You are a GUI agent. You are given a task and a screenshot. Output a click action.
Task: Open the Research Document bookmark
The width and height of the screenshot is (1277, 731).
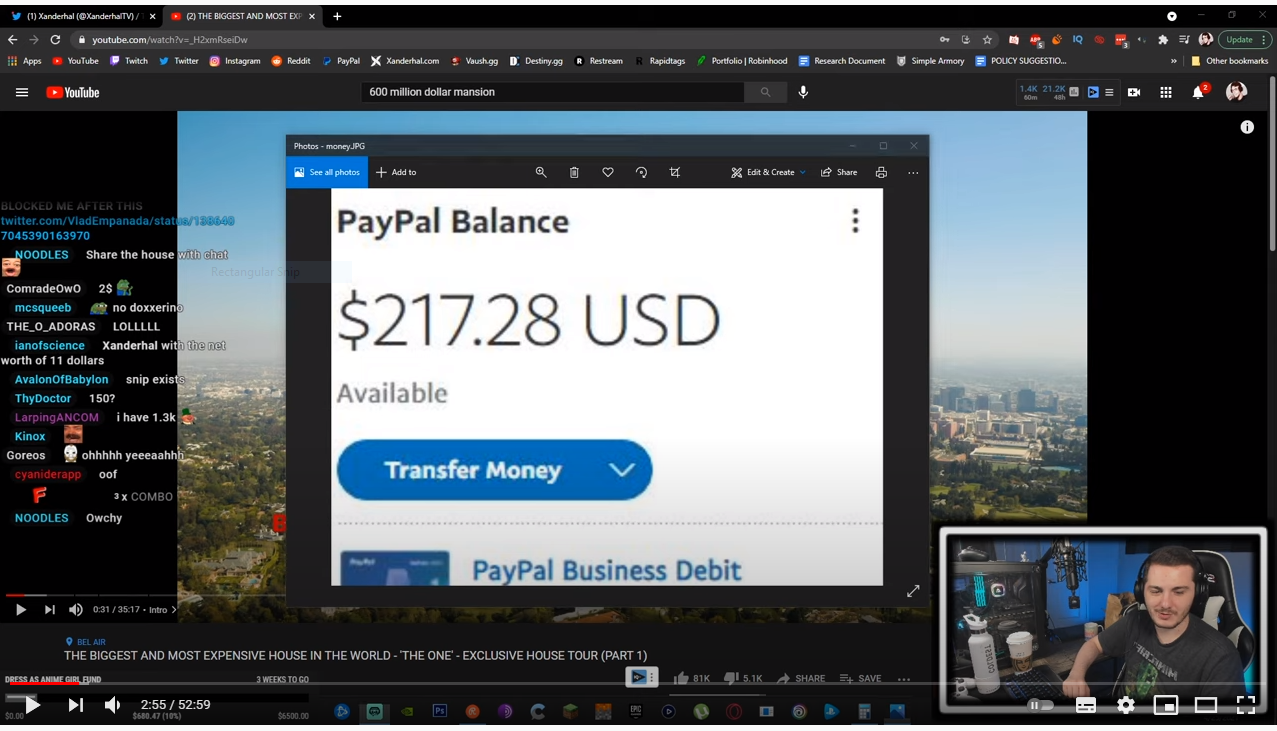point(842,61)
